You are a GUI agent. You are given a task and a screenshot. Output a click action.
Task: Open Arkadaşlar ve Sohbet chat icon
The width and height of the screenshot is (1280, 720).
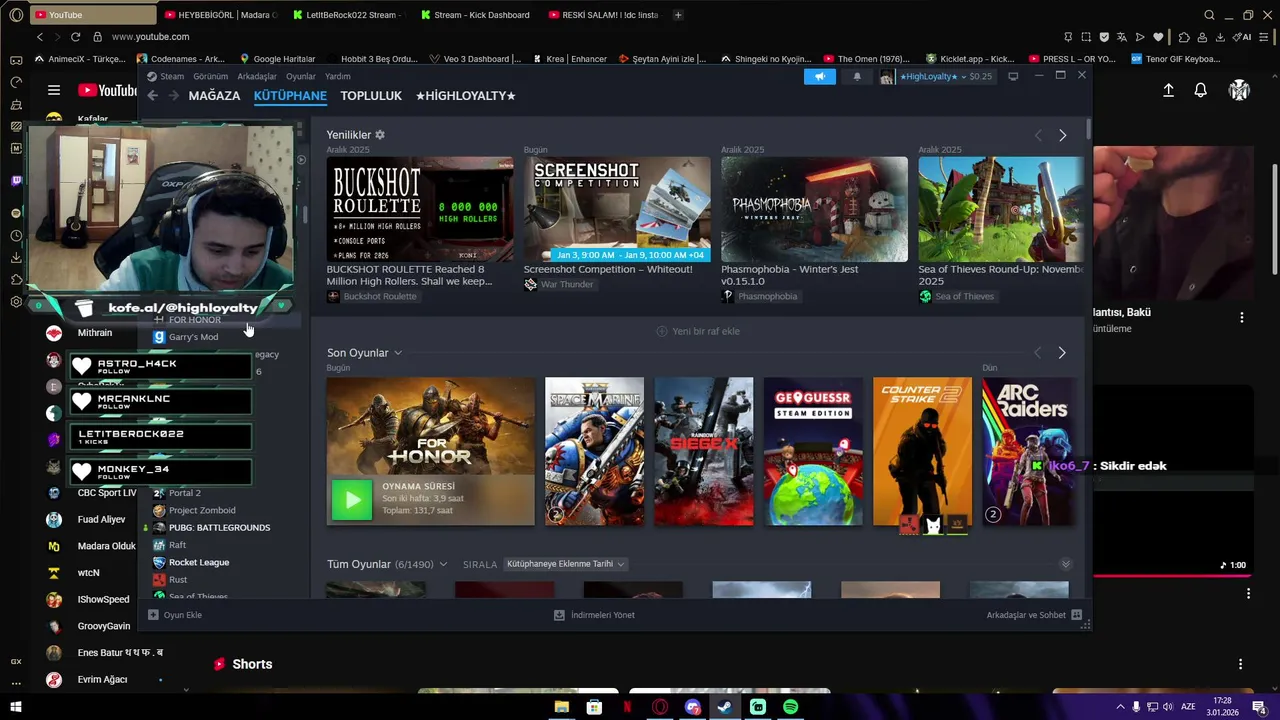point(1077,615)
